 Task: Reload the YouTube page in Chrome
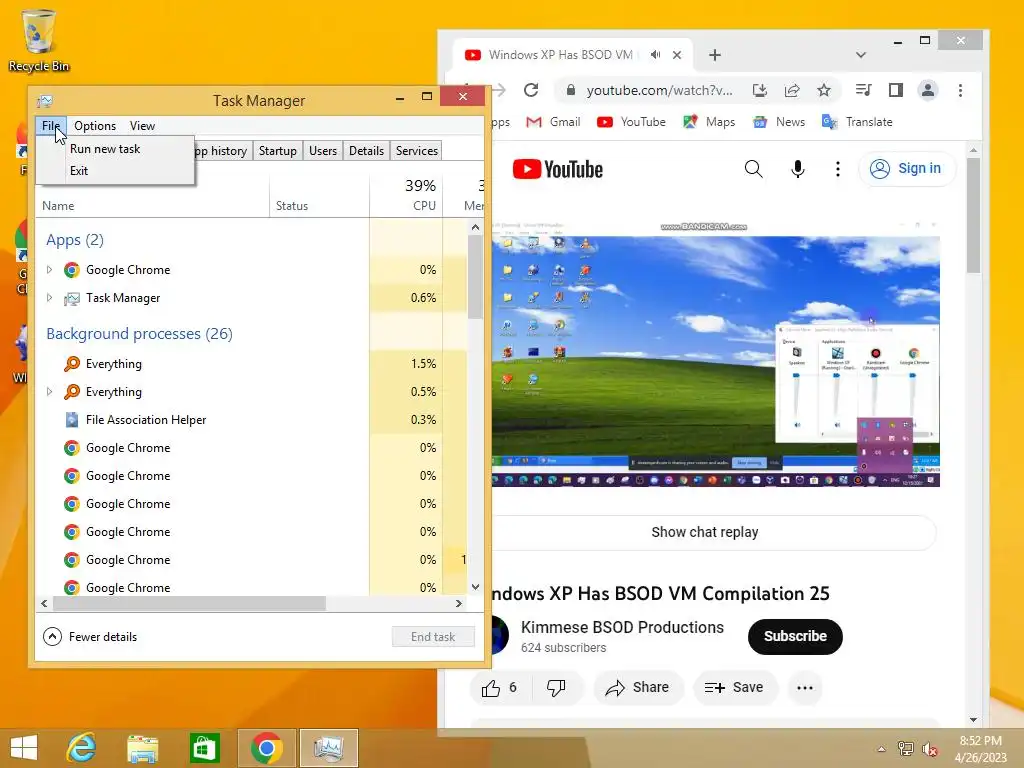pos(531,90)
